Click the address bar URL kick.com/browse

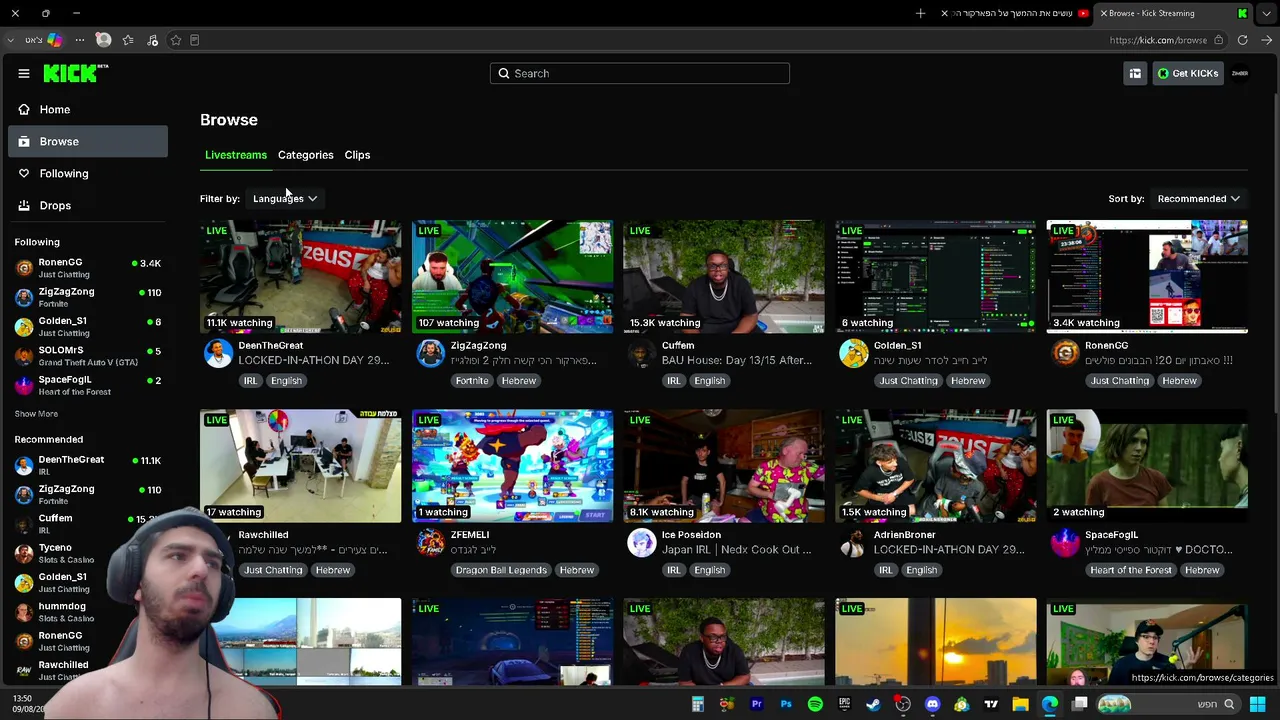[x=1158, y=40]
